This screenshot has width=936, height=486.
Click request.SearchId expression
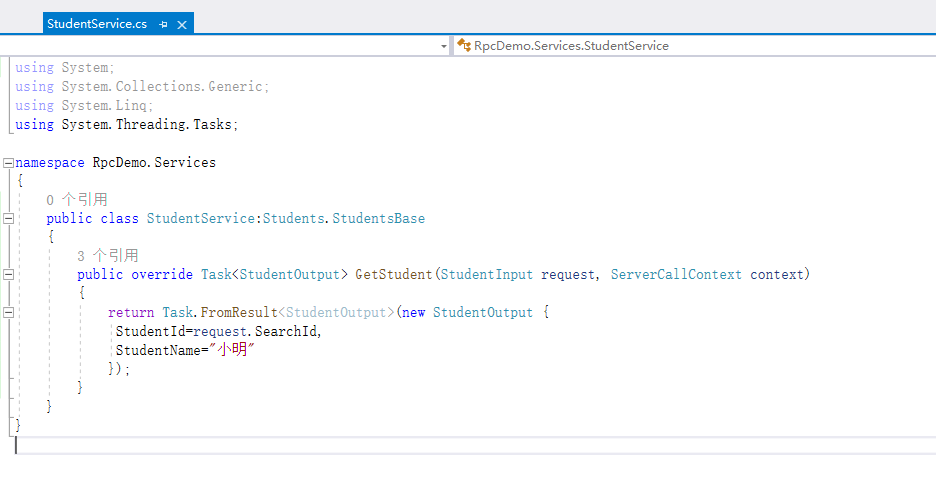pos(254,331)
